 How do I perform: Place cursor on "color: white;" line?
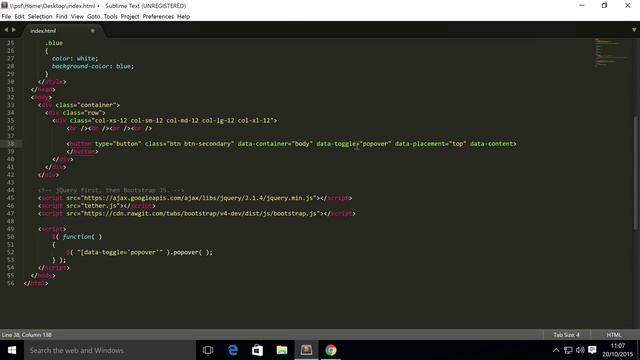click(75, 58)
